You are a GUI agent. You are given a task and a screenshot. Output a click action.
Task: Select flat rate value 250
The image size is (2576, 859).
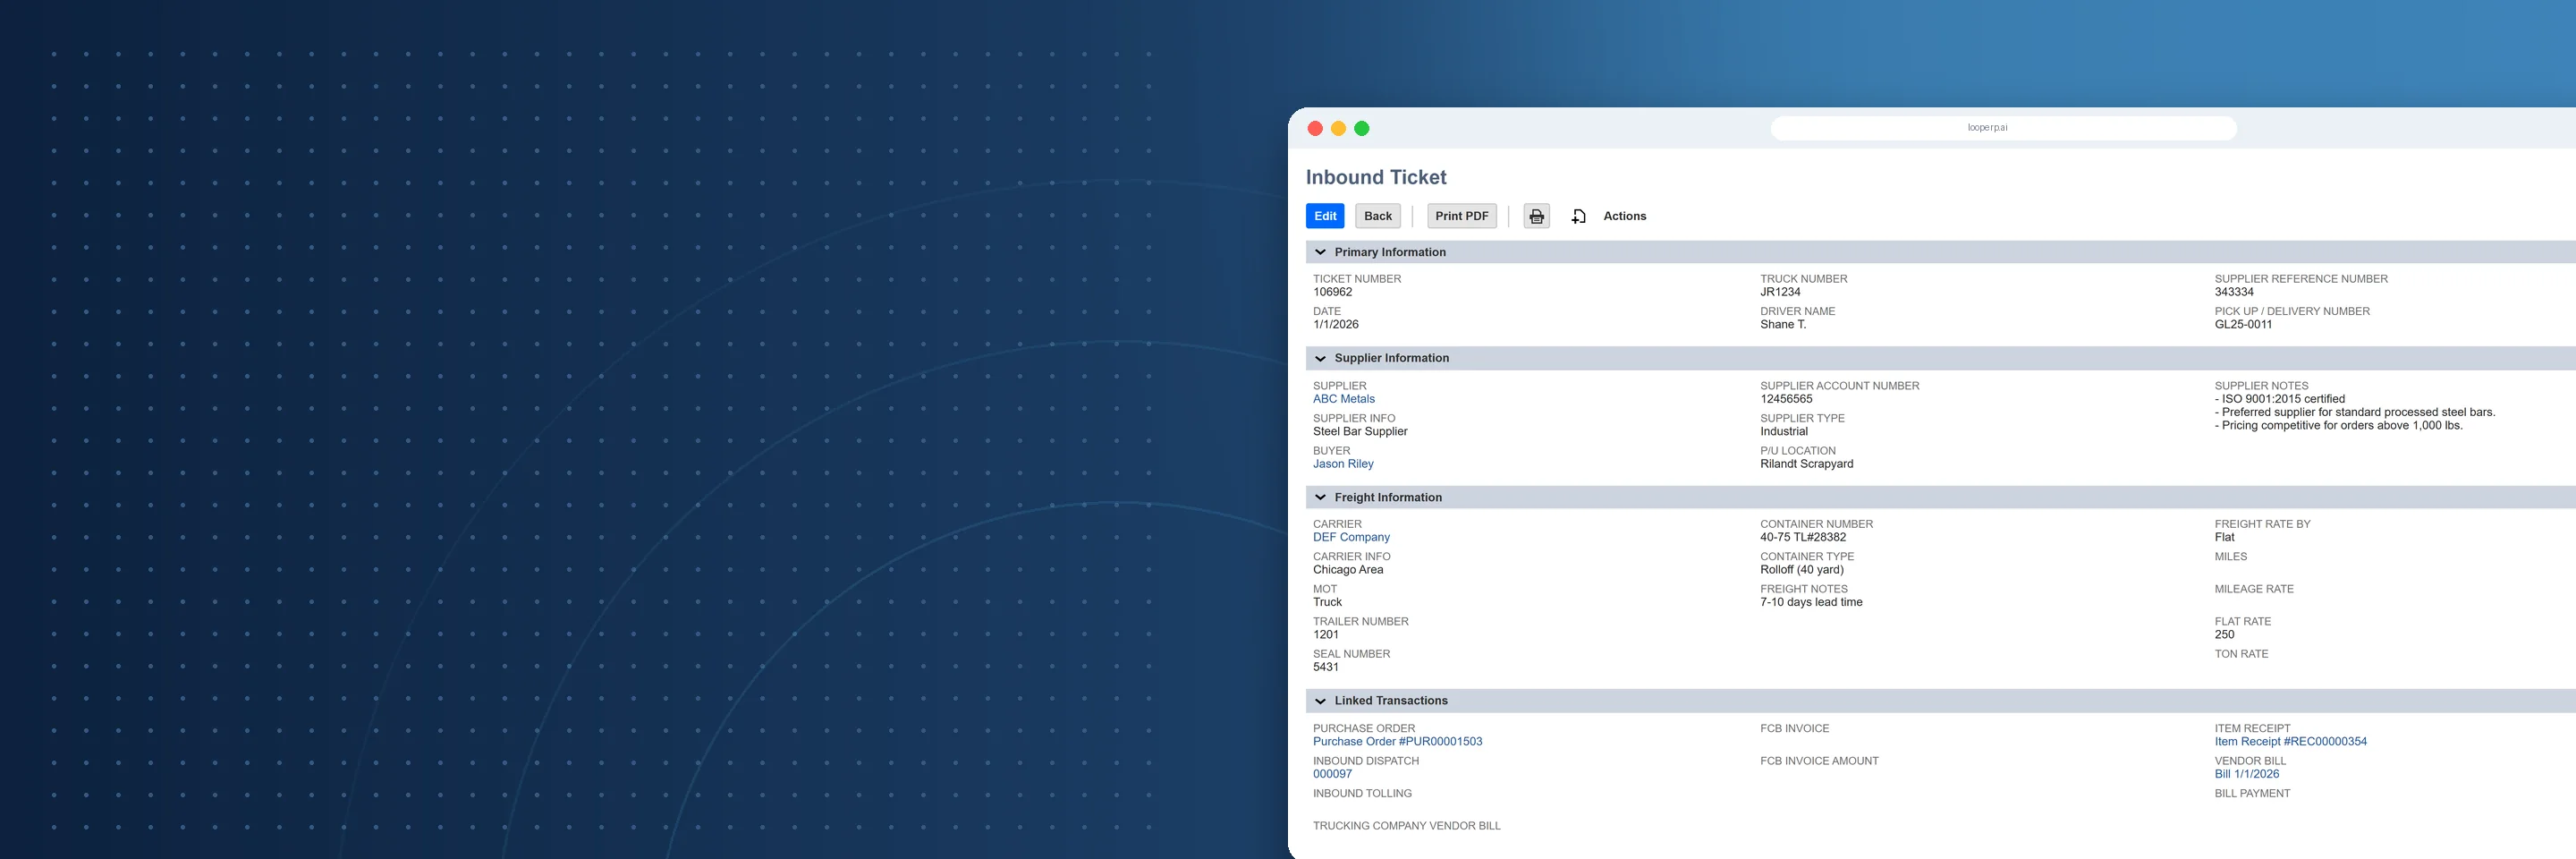2224,634
